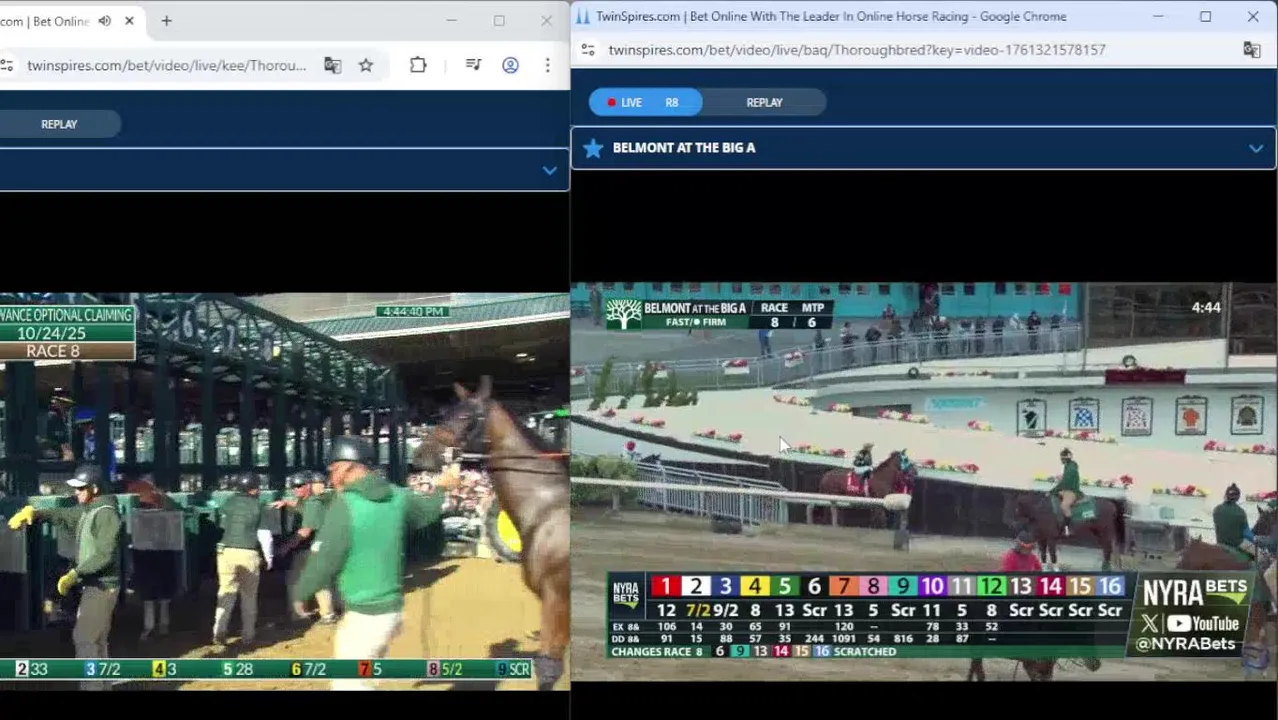Image resolution: width=1278 pixels, height=720 pixels.
Task: Expand the Belmont track dropdown chevron
Action: click(1256, 149)
